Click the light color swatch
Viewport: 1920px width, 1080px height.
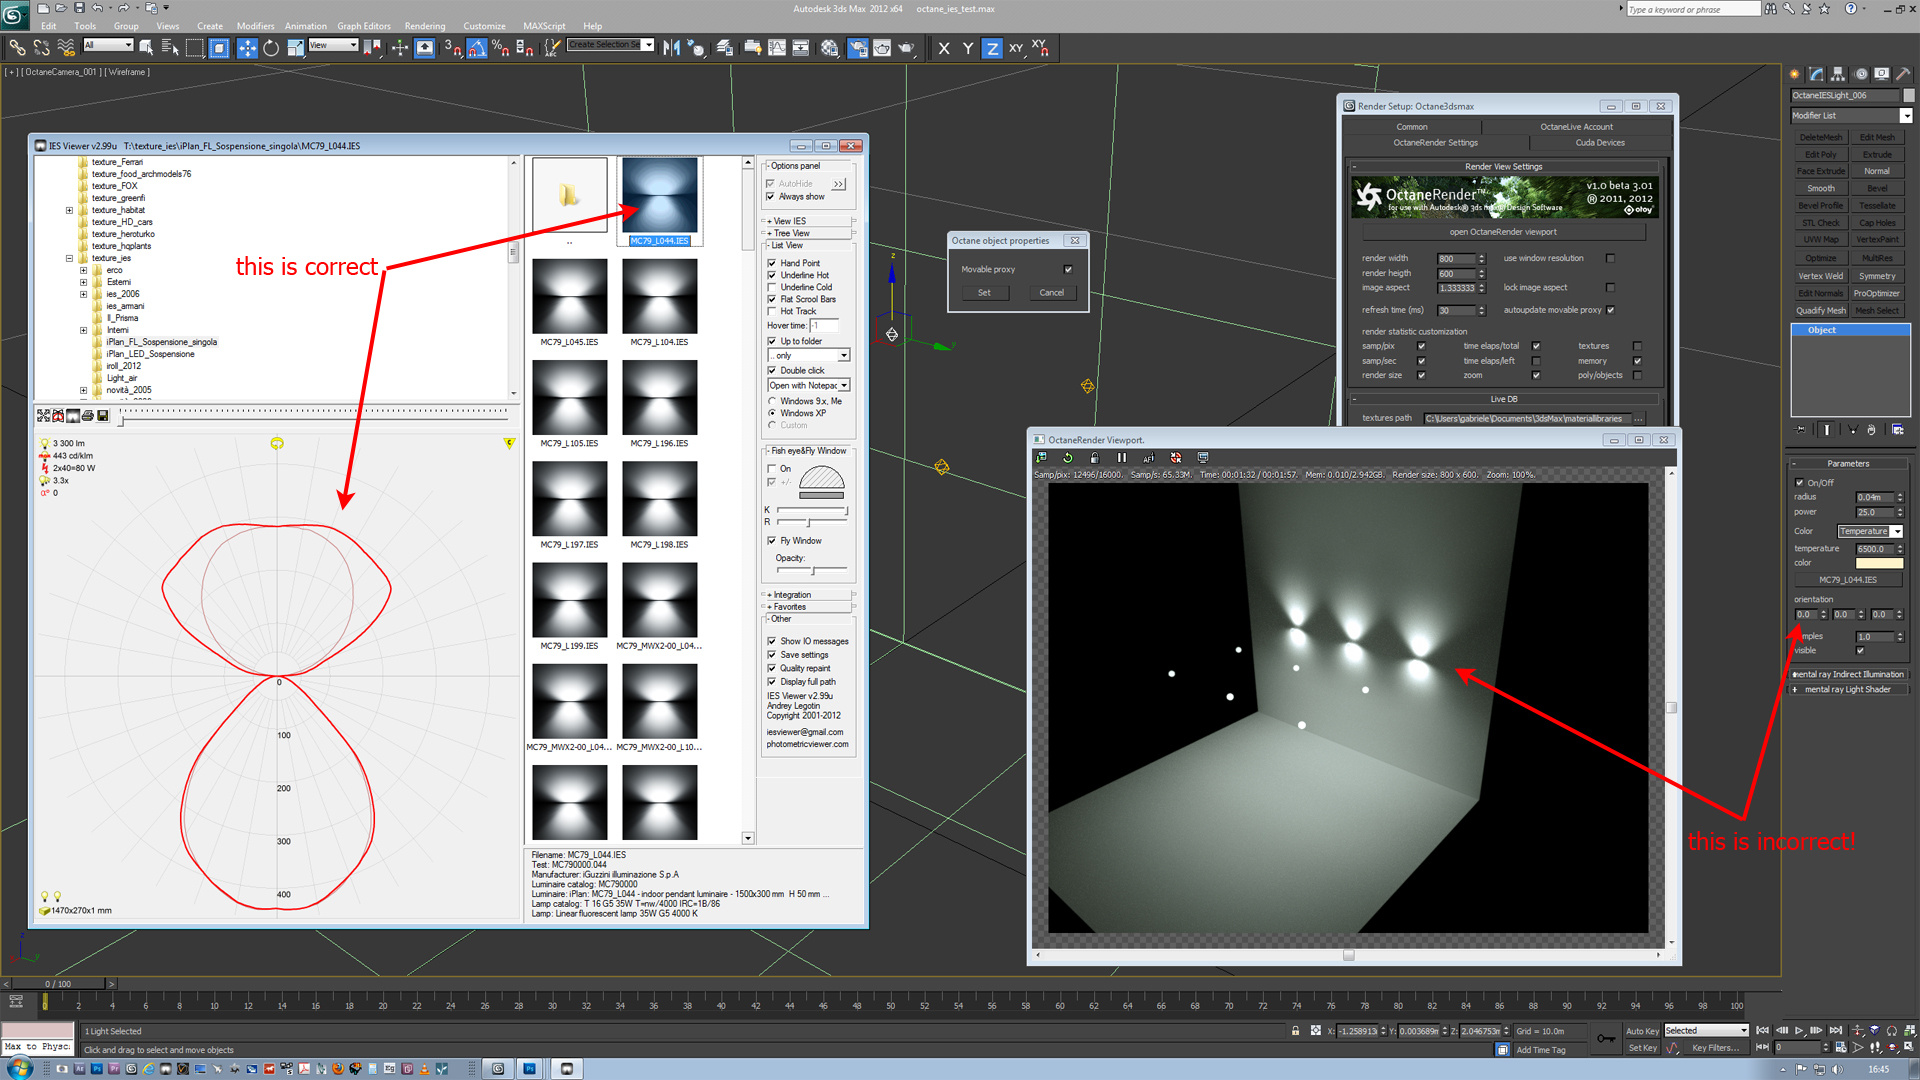1878,563
